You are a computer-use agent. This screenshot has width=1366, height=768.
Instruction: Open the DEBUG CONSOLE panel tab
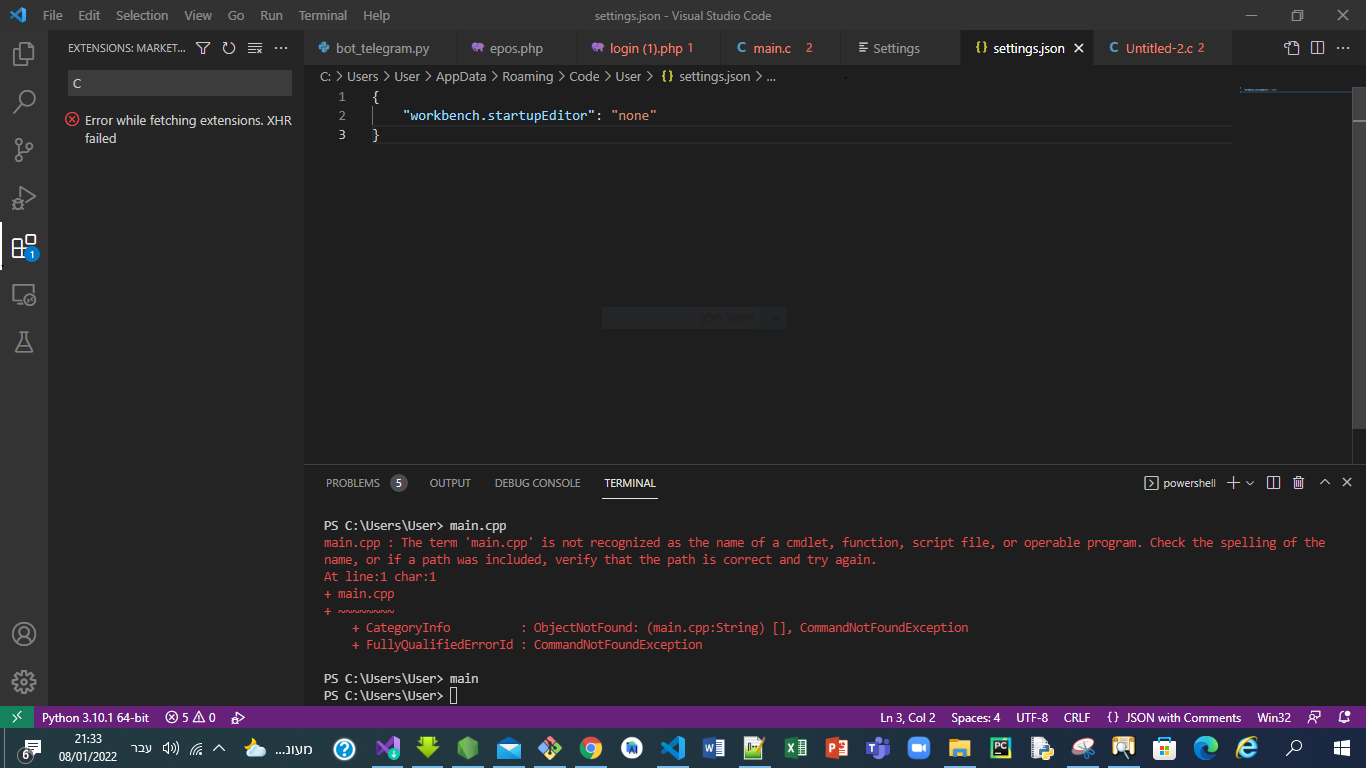click(x=537, y=483)
